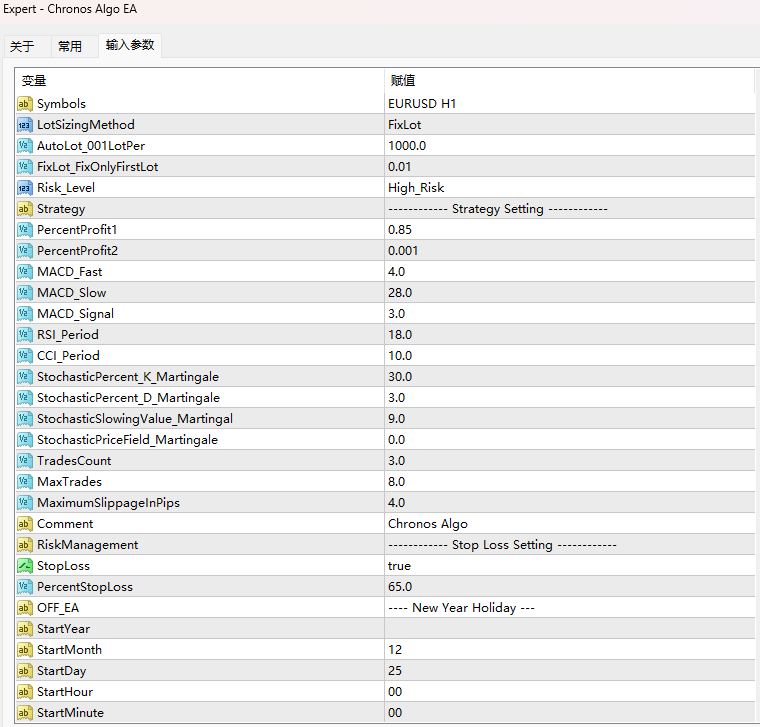Click the icon beside CCI_Period
760x727 pixels.
25,356
